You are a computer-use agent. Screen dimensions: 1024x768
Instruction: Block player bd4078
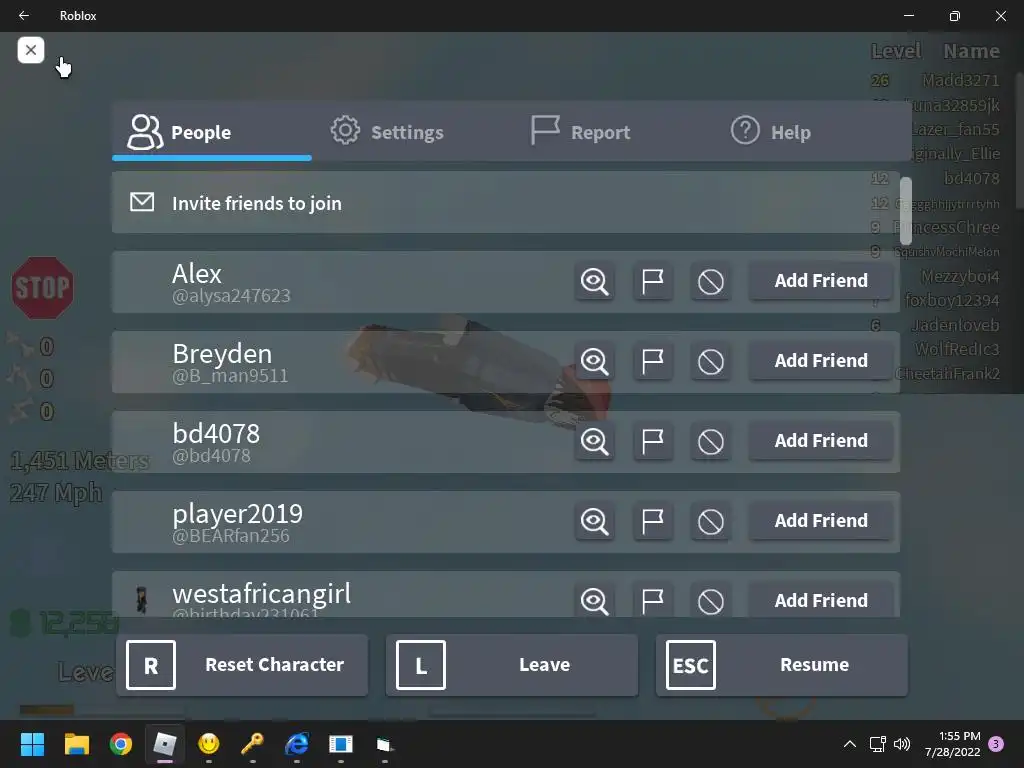point(711,441)
